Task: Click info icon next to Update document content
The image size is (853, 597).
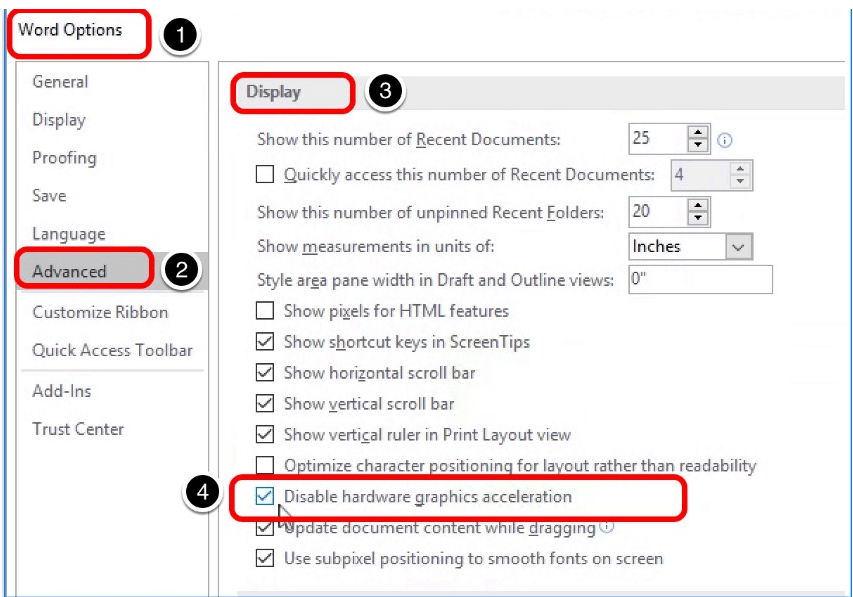Action: [606, 527]
